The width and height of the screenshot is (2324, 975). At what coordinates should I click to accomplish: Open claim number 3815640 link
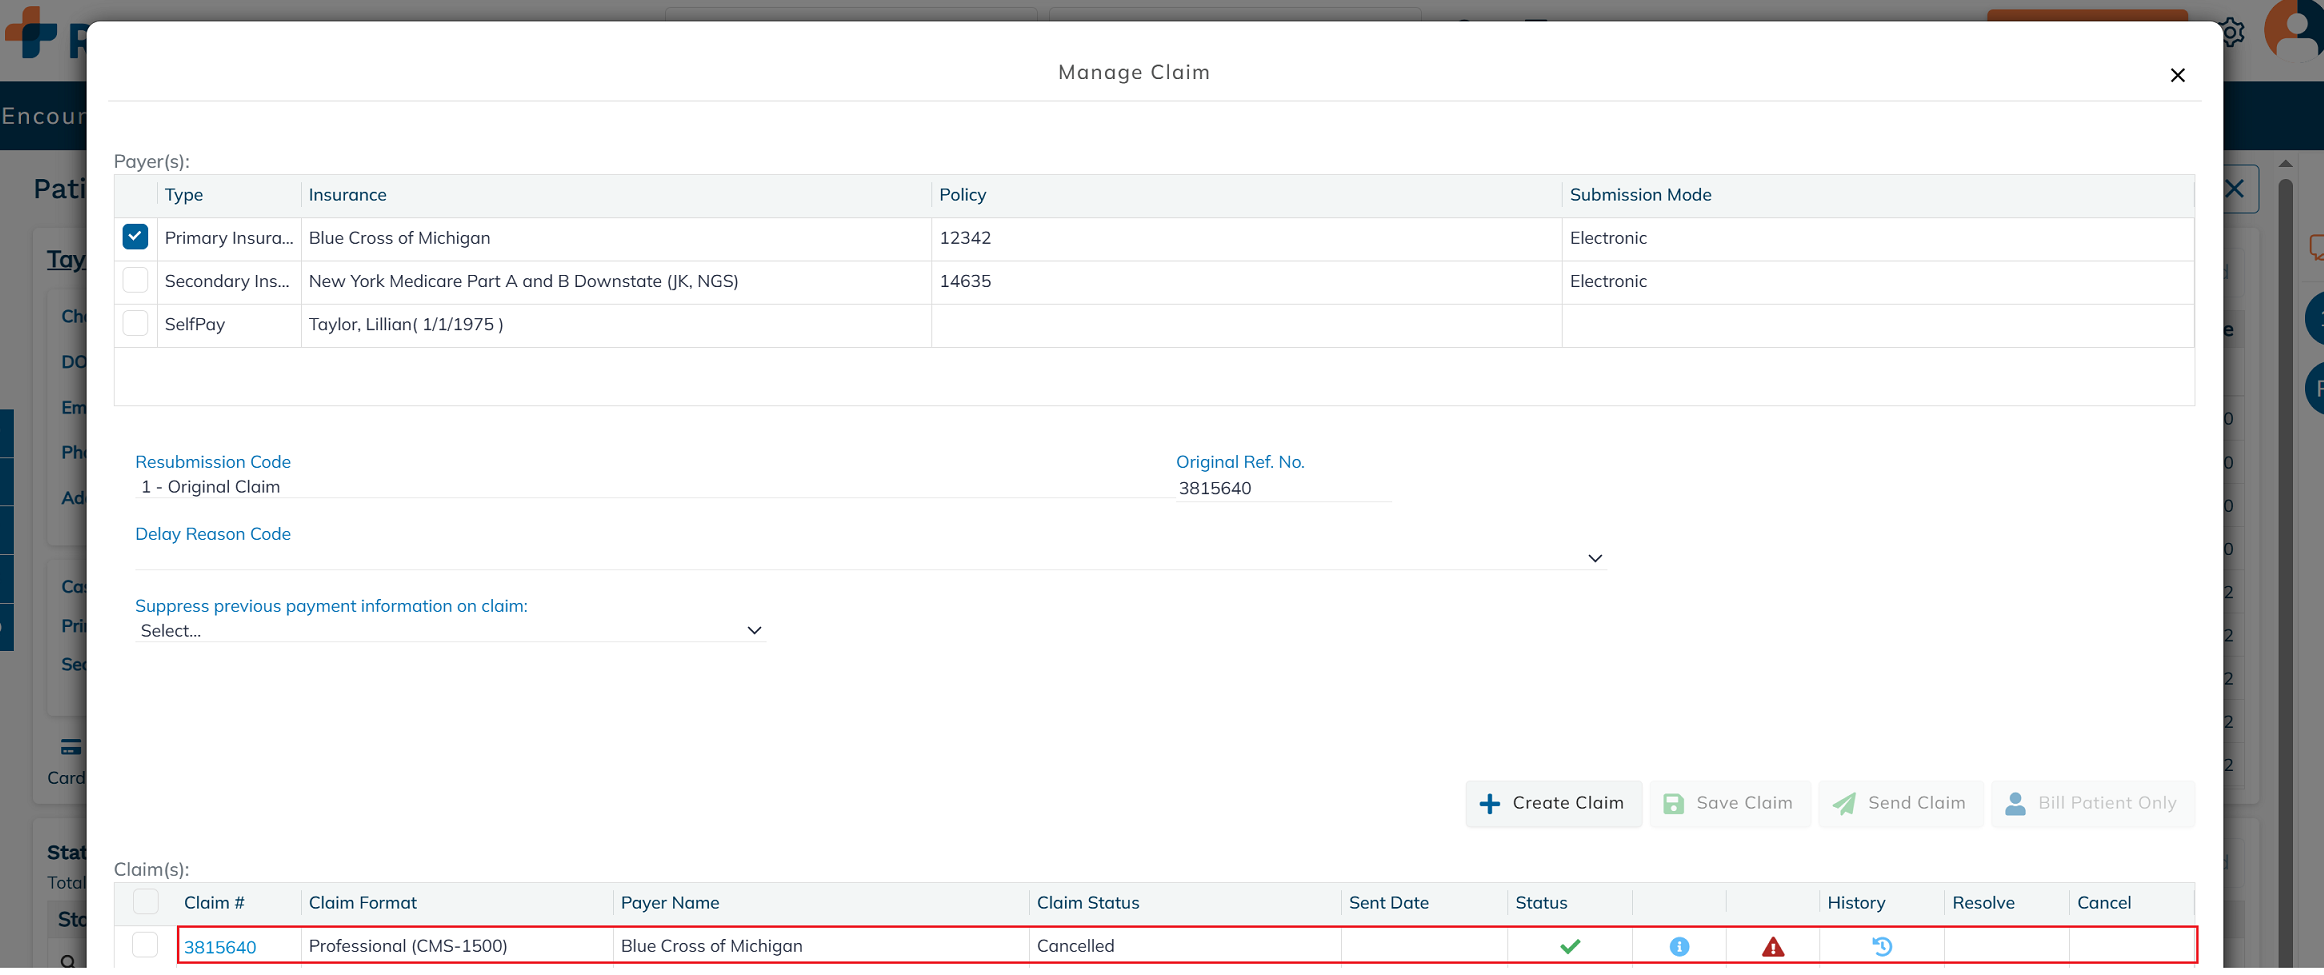(220, 947)
